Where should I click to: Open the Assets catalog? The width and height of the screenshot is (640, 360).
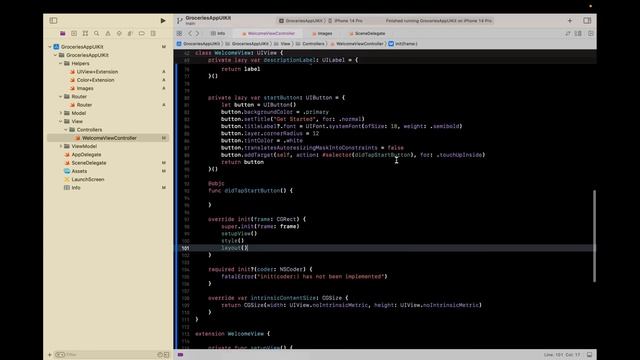tap(79, 171)
